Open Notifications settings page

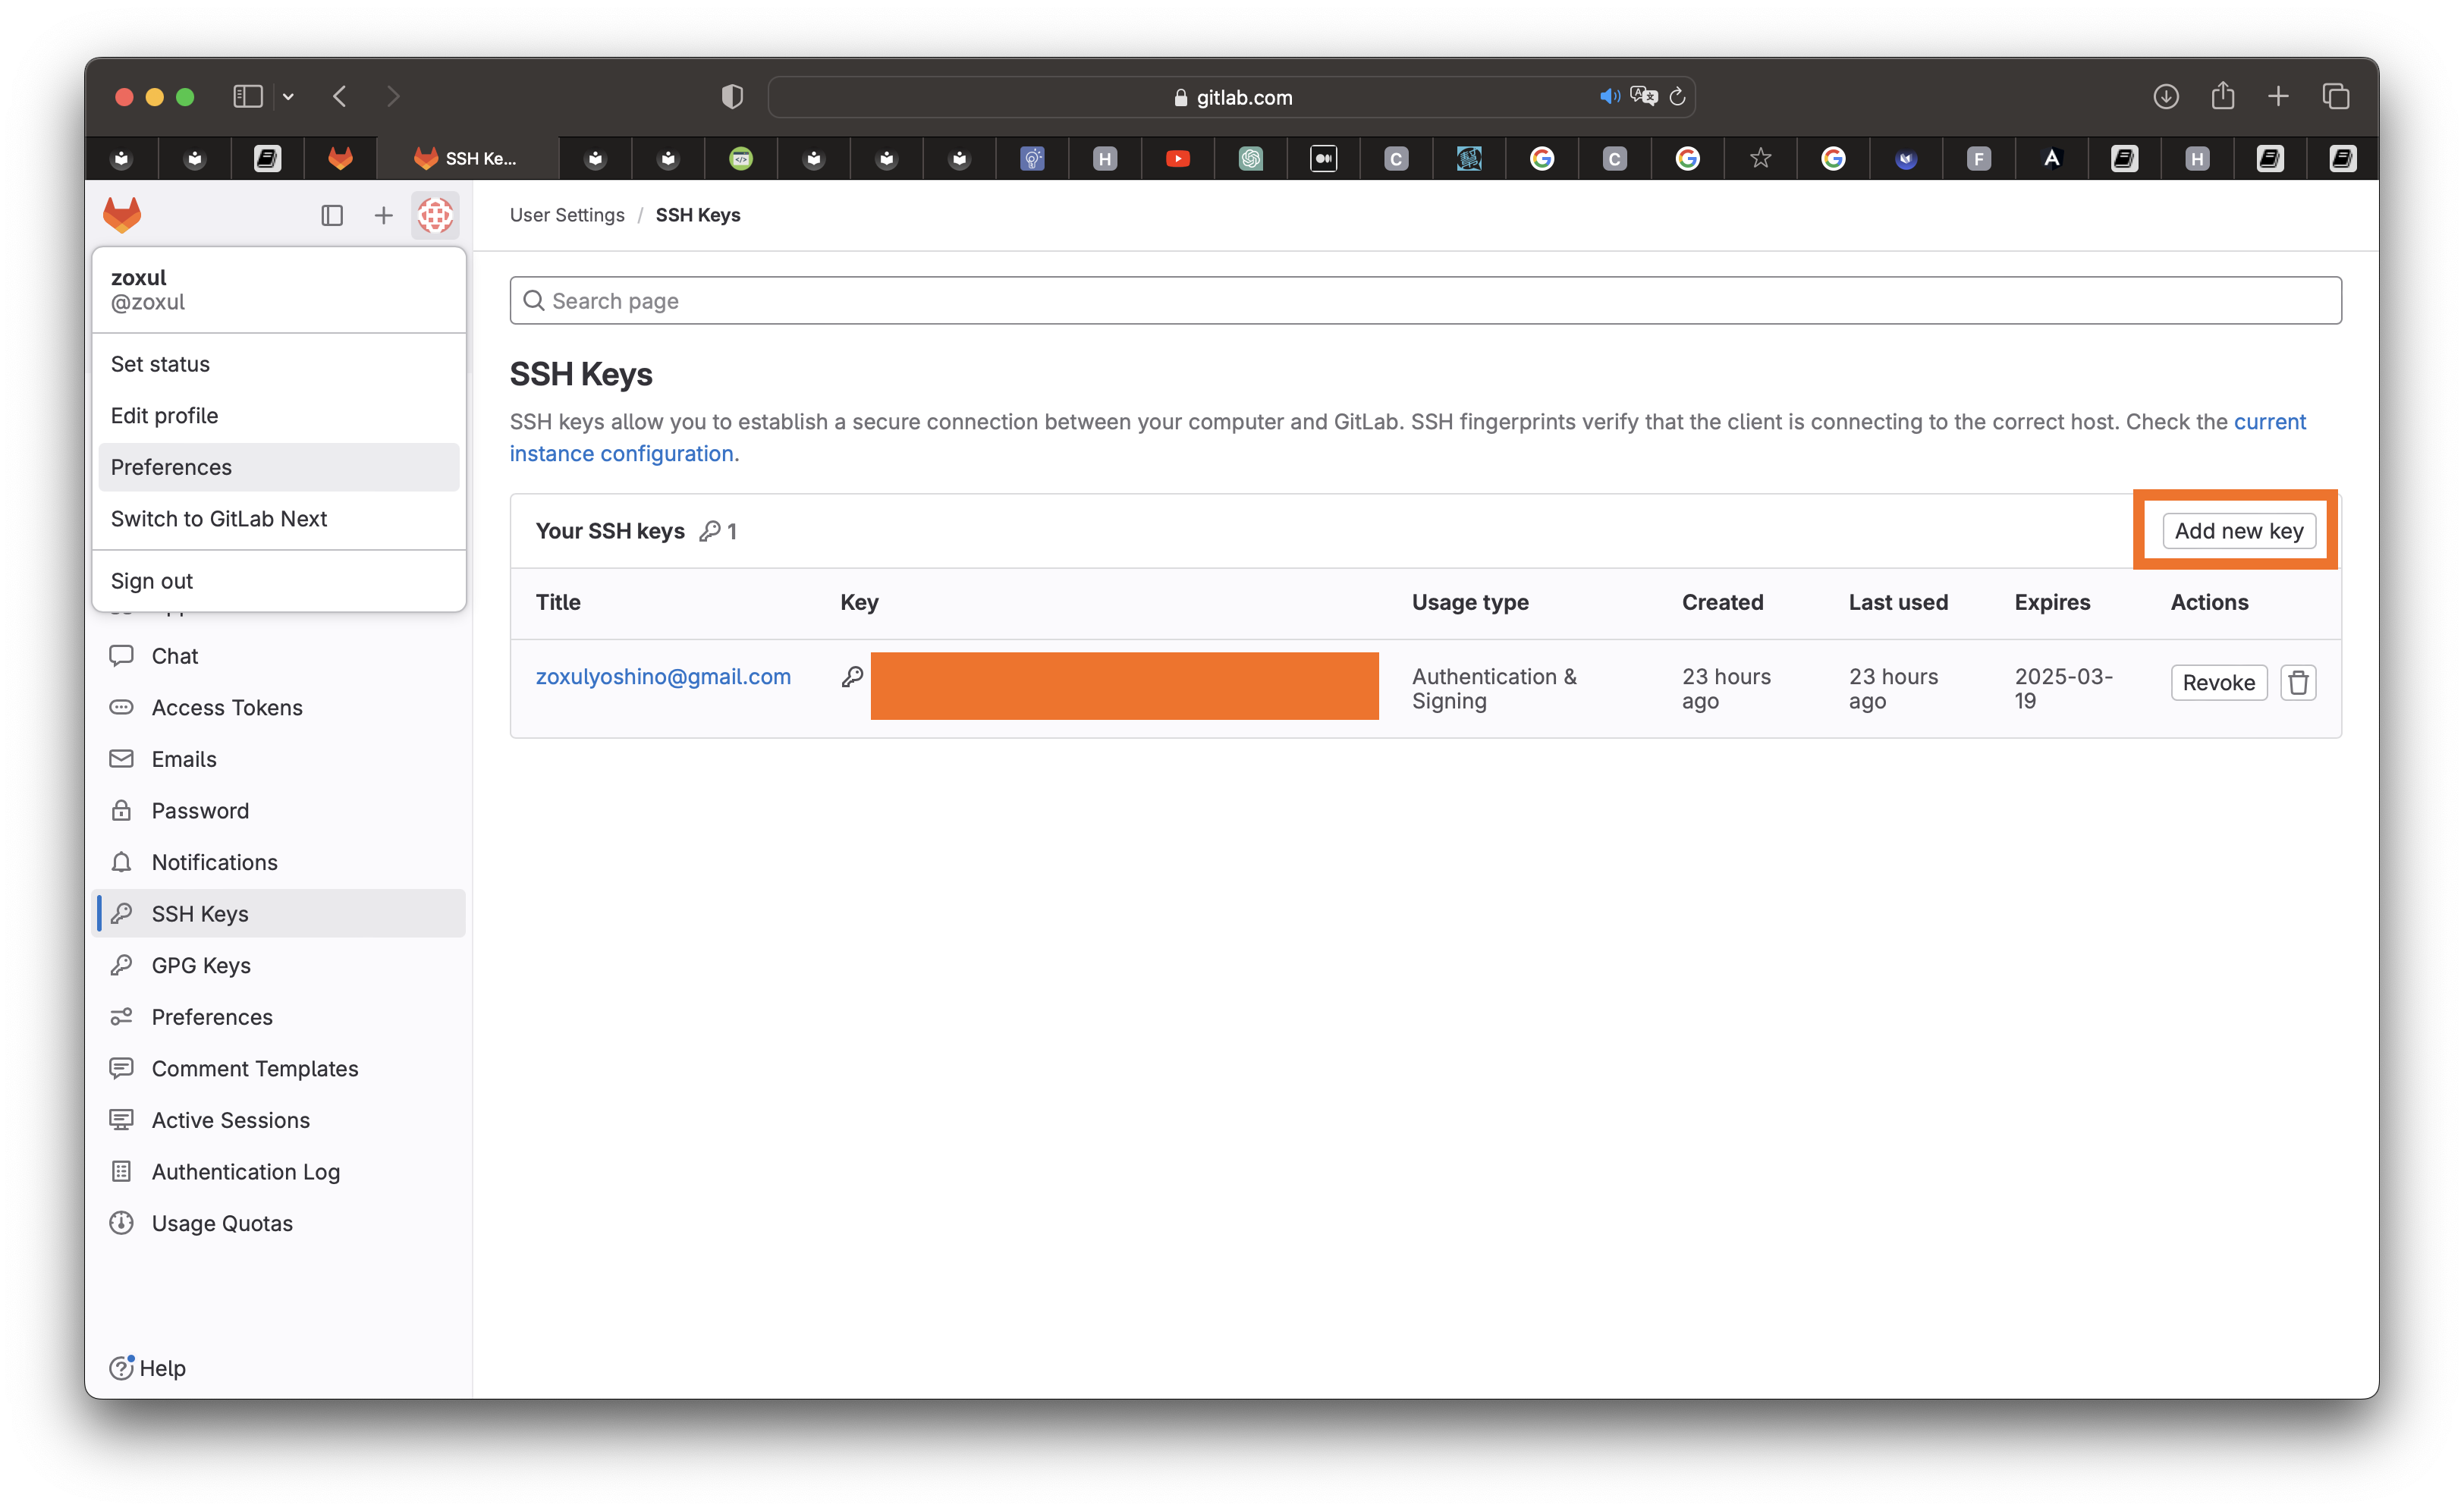click(214, 863)
